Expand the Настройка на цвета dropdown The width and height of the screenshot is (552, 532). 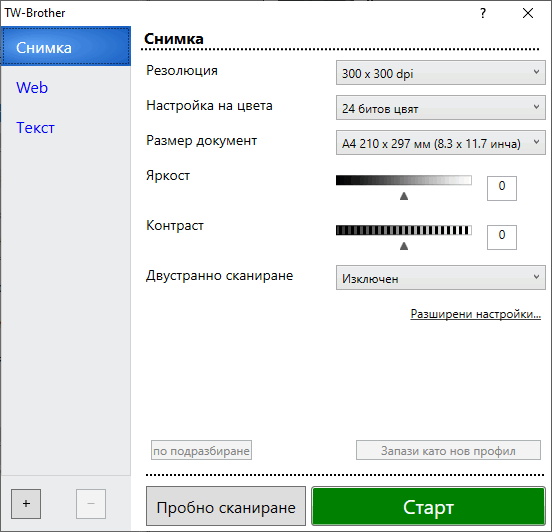click(x=441, y=108)
